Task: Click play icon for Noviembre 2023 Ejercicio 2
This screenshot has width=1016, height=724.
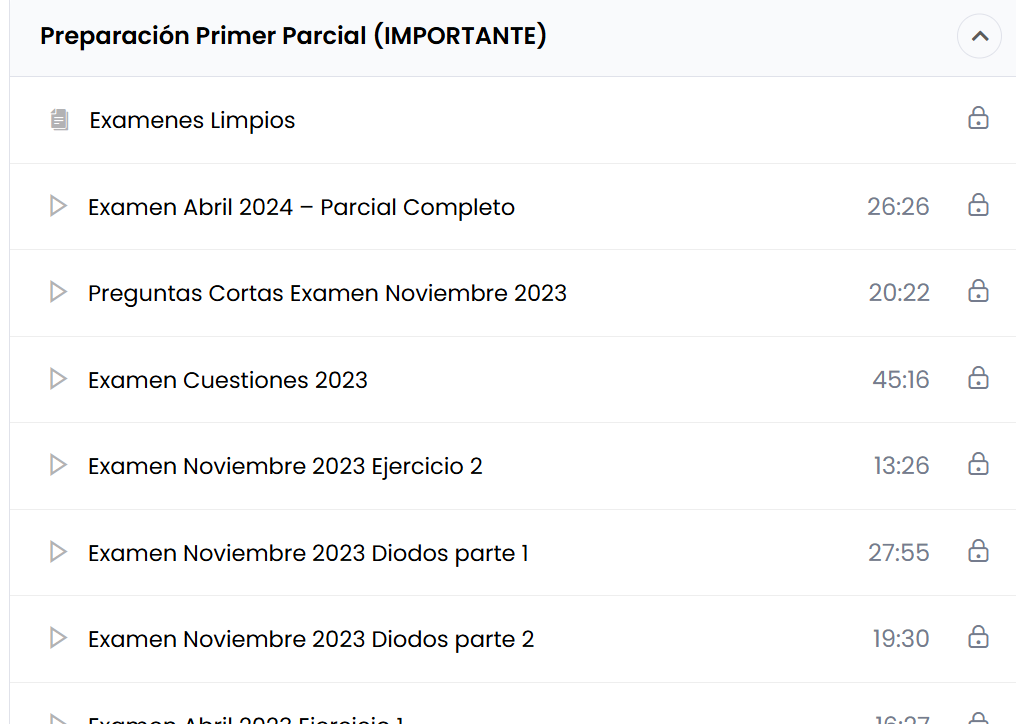Action: pos(58,465)
